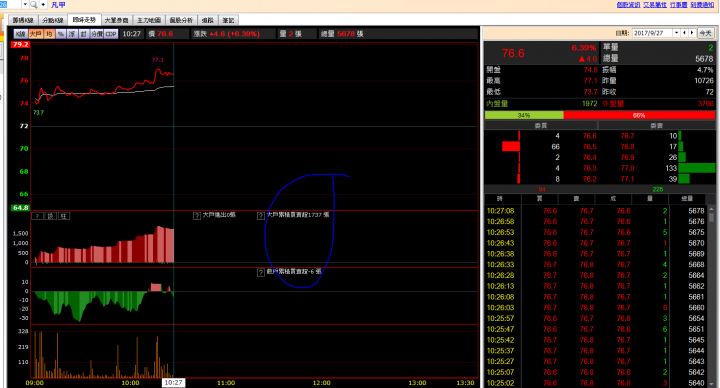Open the rightmost blue link at top right
Viewport: 720px width, 388px height.
click(x=702, y=5)
